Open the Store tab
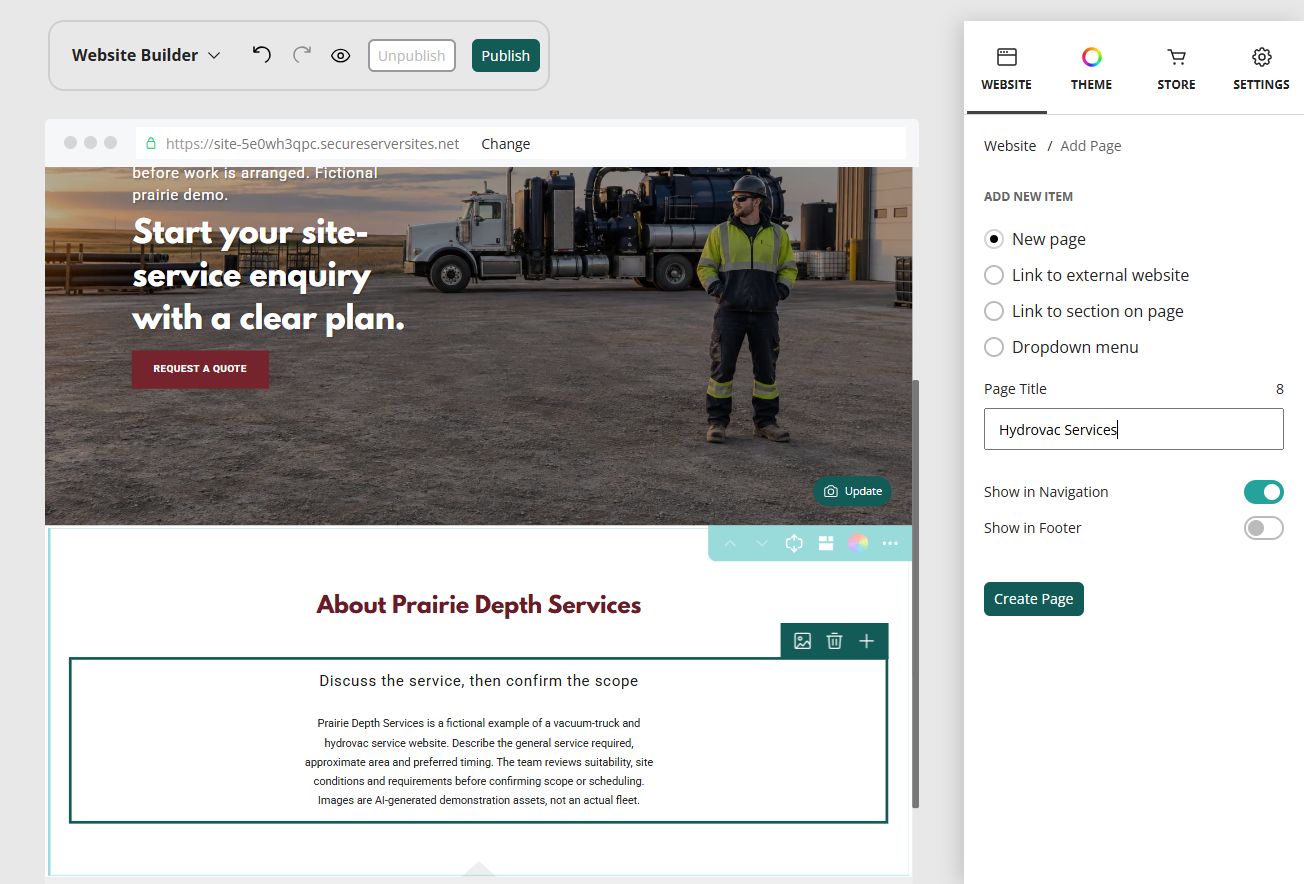Screen dimensions: 1304x884 tap(1176, 69)
